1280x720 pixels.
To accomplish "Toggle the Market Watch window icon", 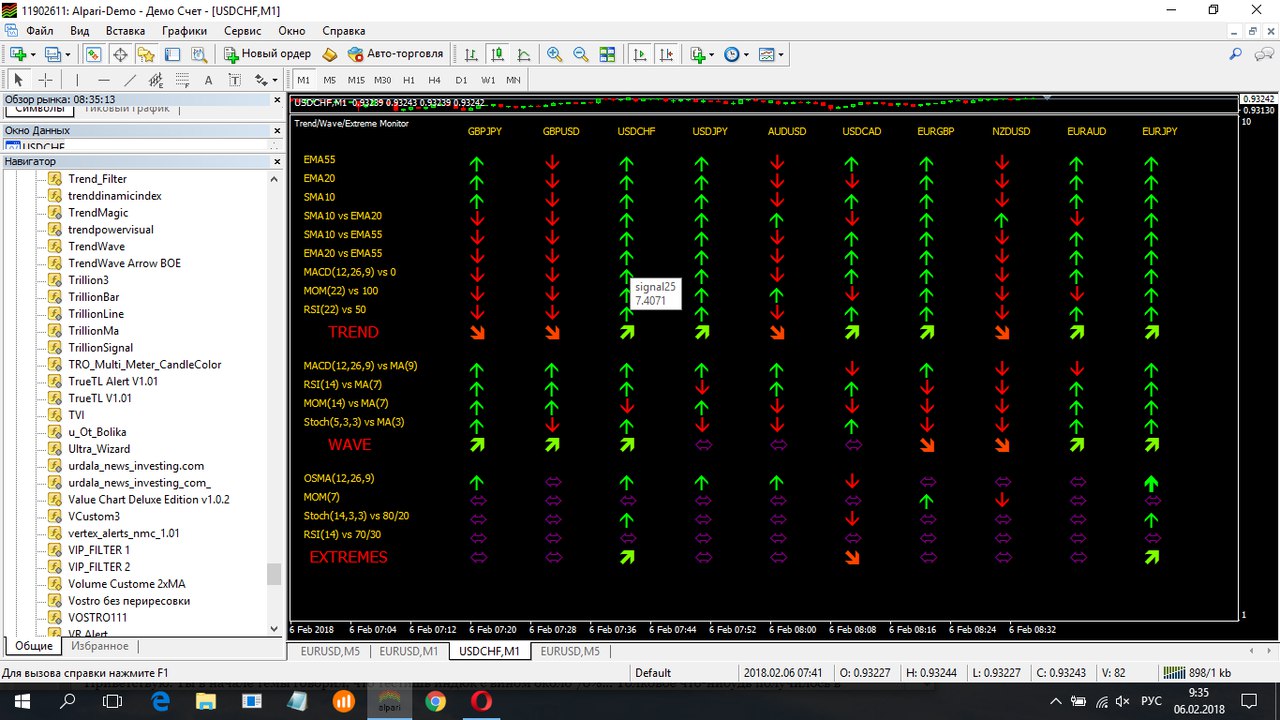I will click(x=93, y=54).
